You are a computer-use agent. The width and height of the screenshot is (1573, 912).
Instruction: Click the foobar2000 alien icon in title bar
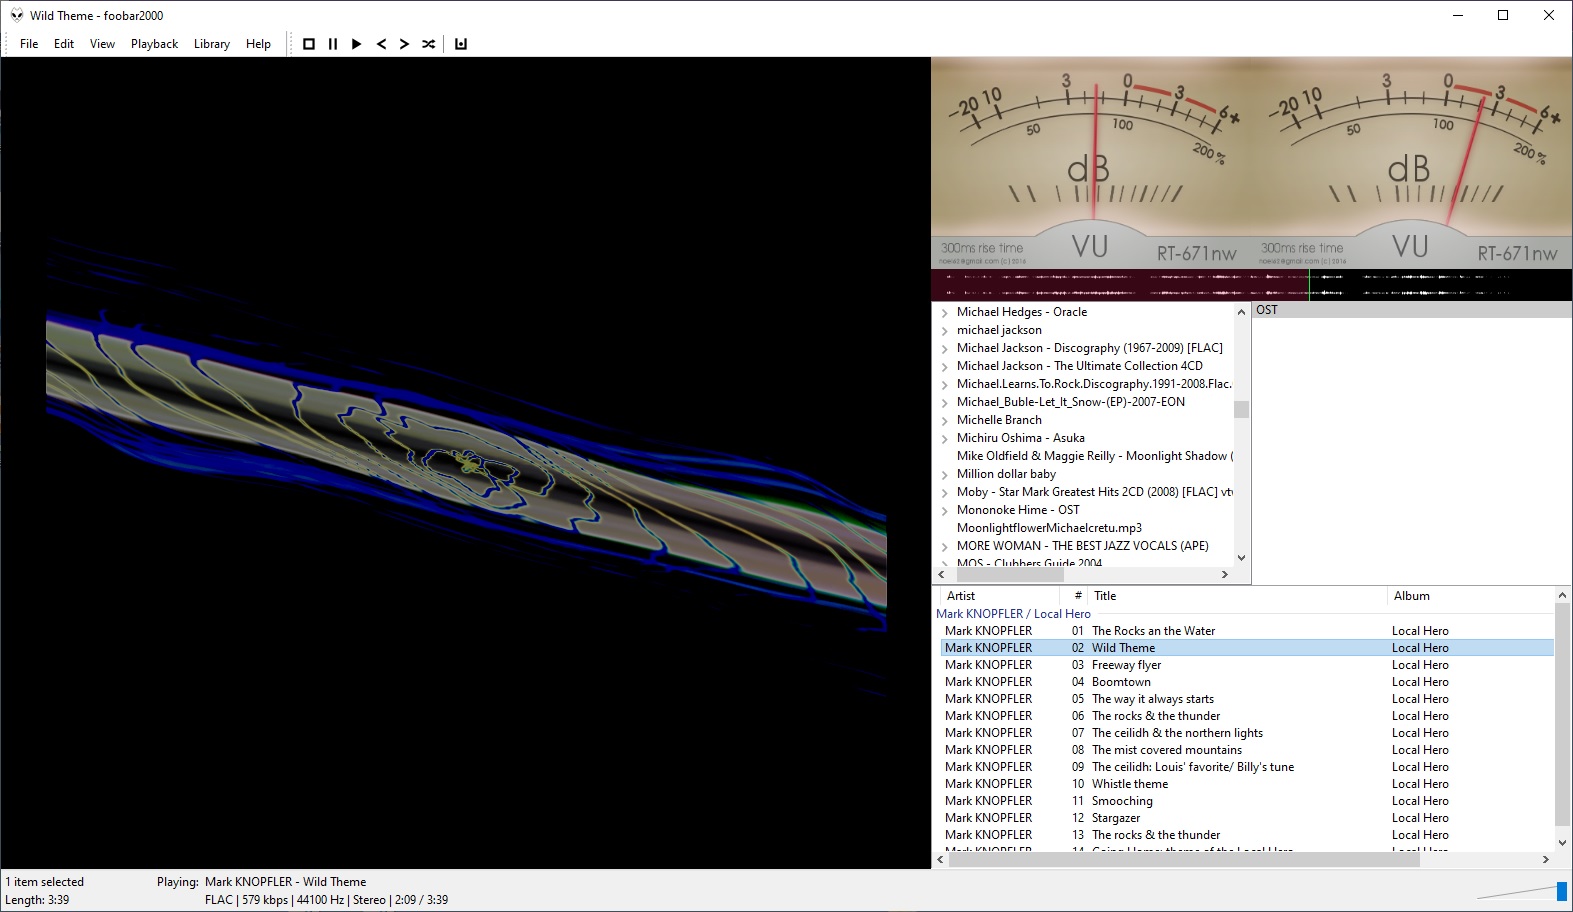pyautogui.click(x=17, y=15)
